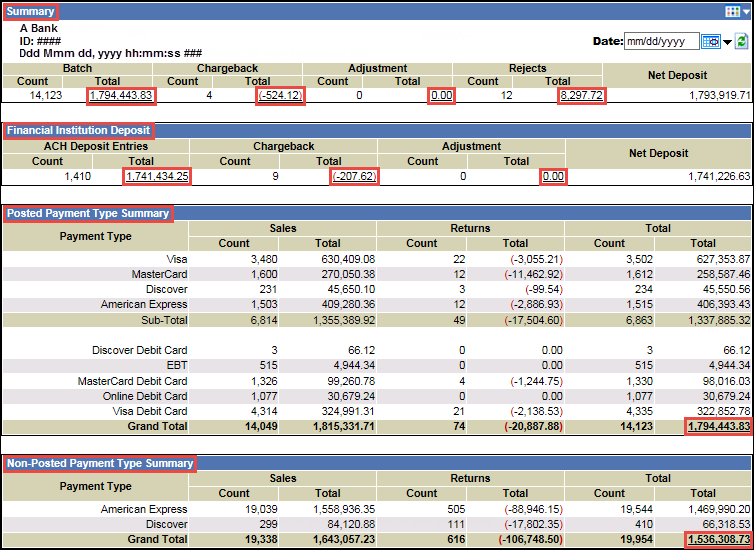Click Non-Posted Grand Total sales 1,643,057.23
The width and height of the screenshot is (754, 550).
click(344, 539)
